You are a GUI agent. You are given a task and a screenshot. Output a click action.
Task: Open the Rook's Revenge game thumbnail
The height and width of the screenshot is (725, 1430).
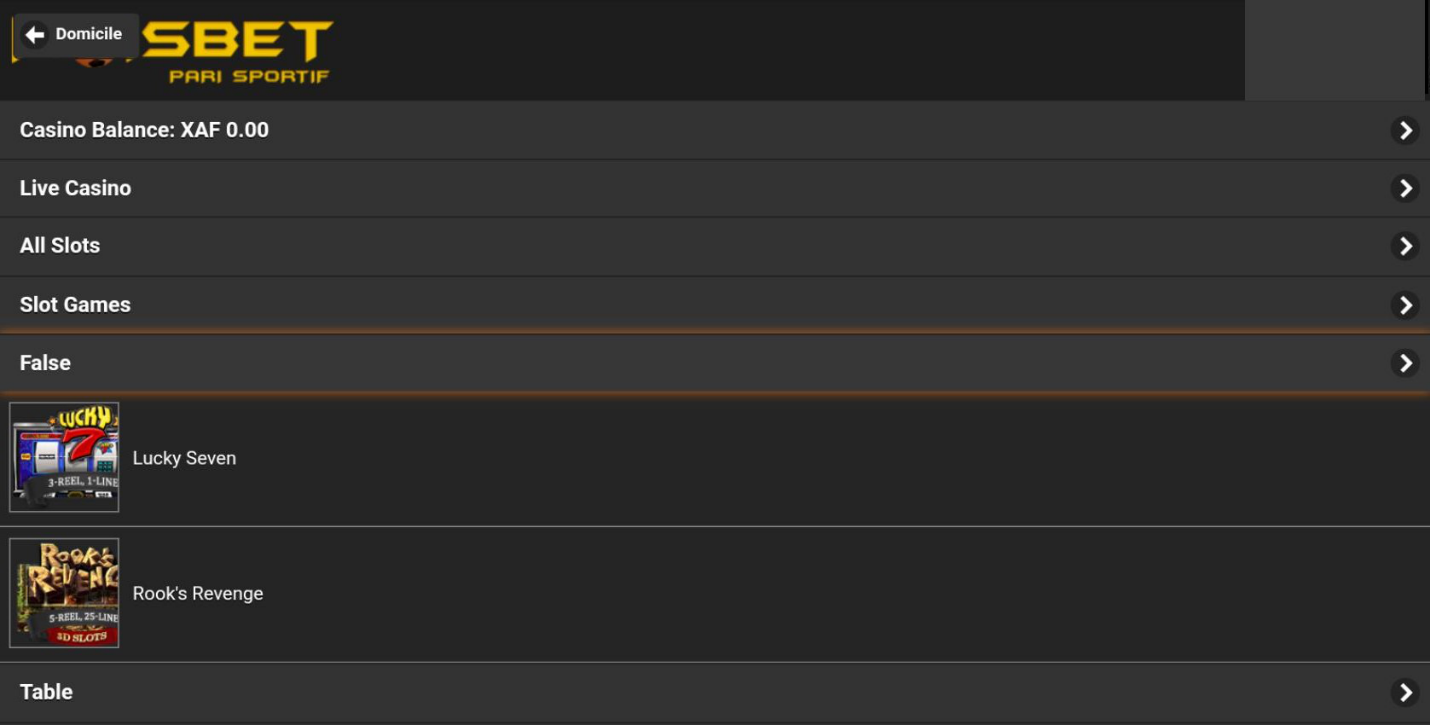(x=64, y=593)
